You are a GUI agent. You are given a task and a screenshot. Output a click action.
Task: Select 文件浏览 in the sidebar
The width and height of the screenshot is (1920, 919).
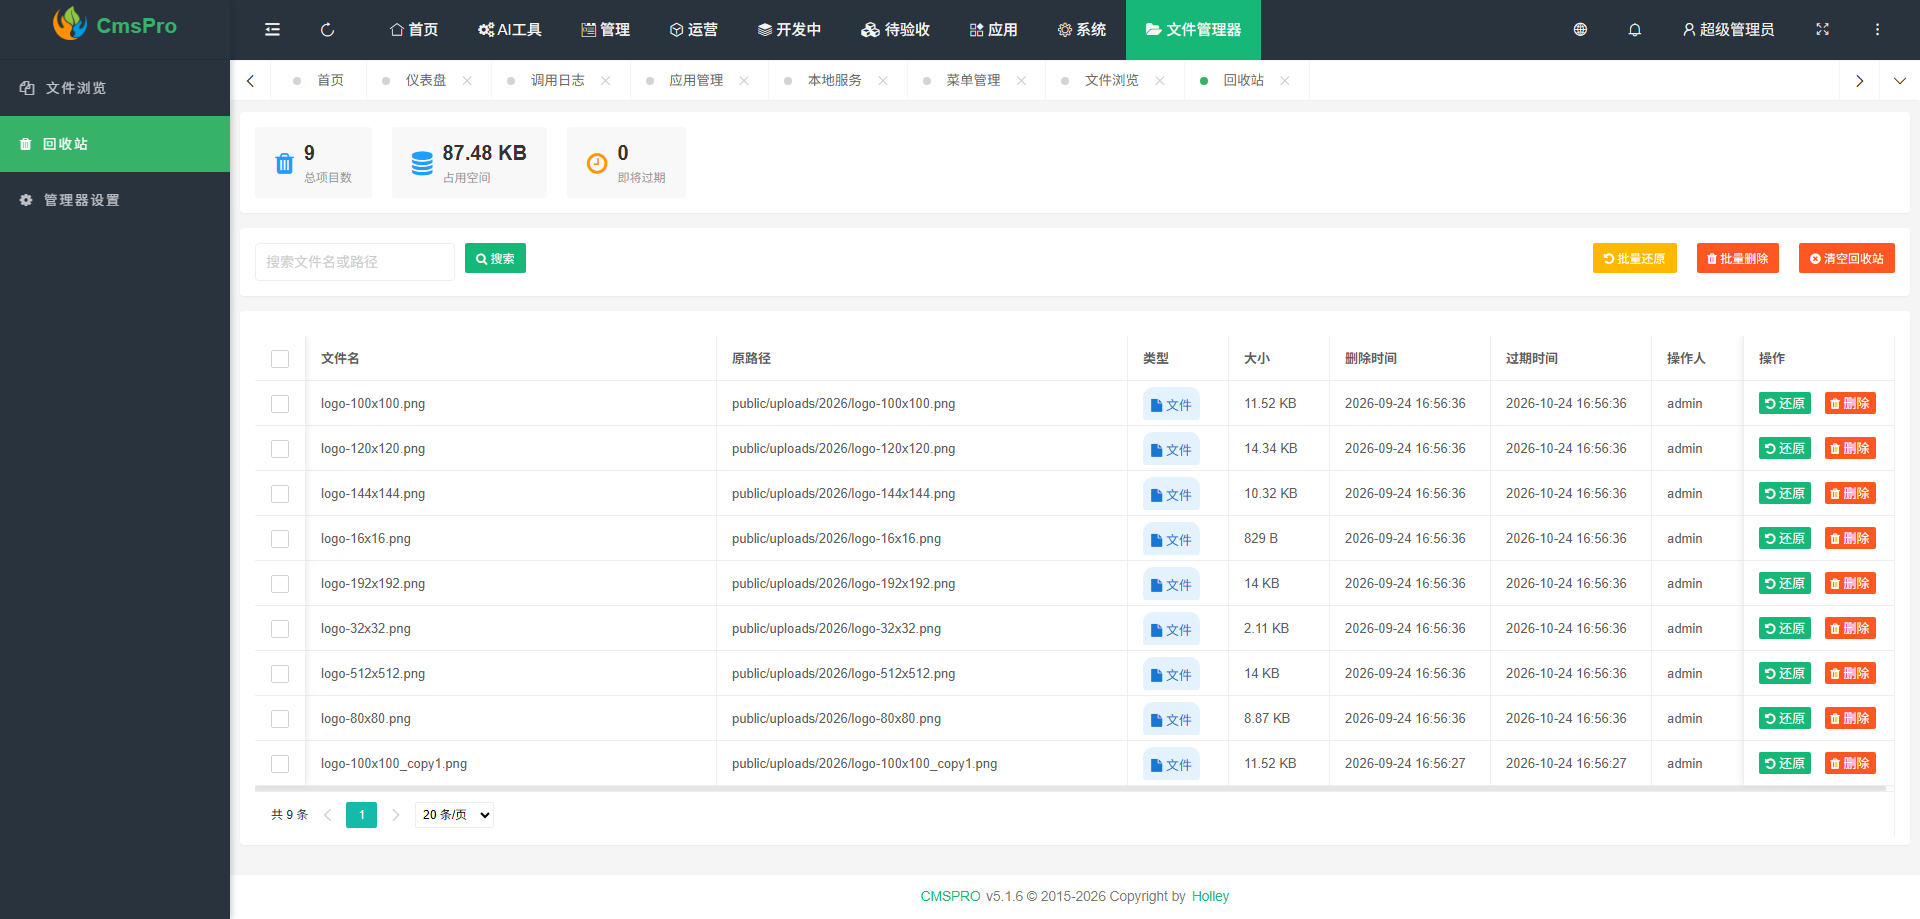click(115, 88)
